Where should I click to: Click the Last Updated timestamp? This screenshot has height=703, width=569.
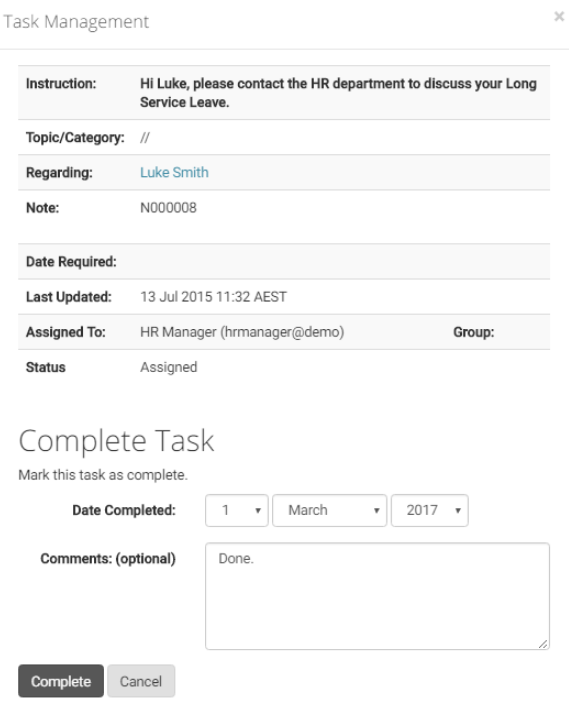[x=213, y=297]
